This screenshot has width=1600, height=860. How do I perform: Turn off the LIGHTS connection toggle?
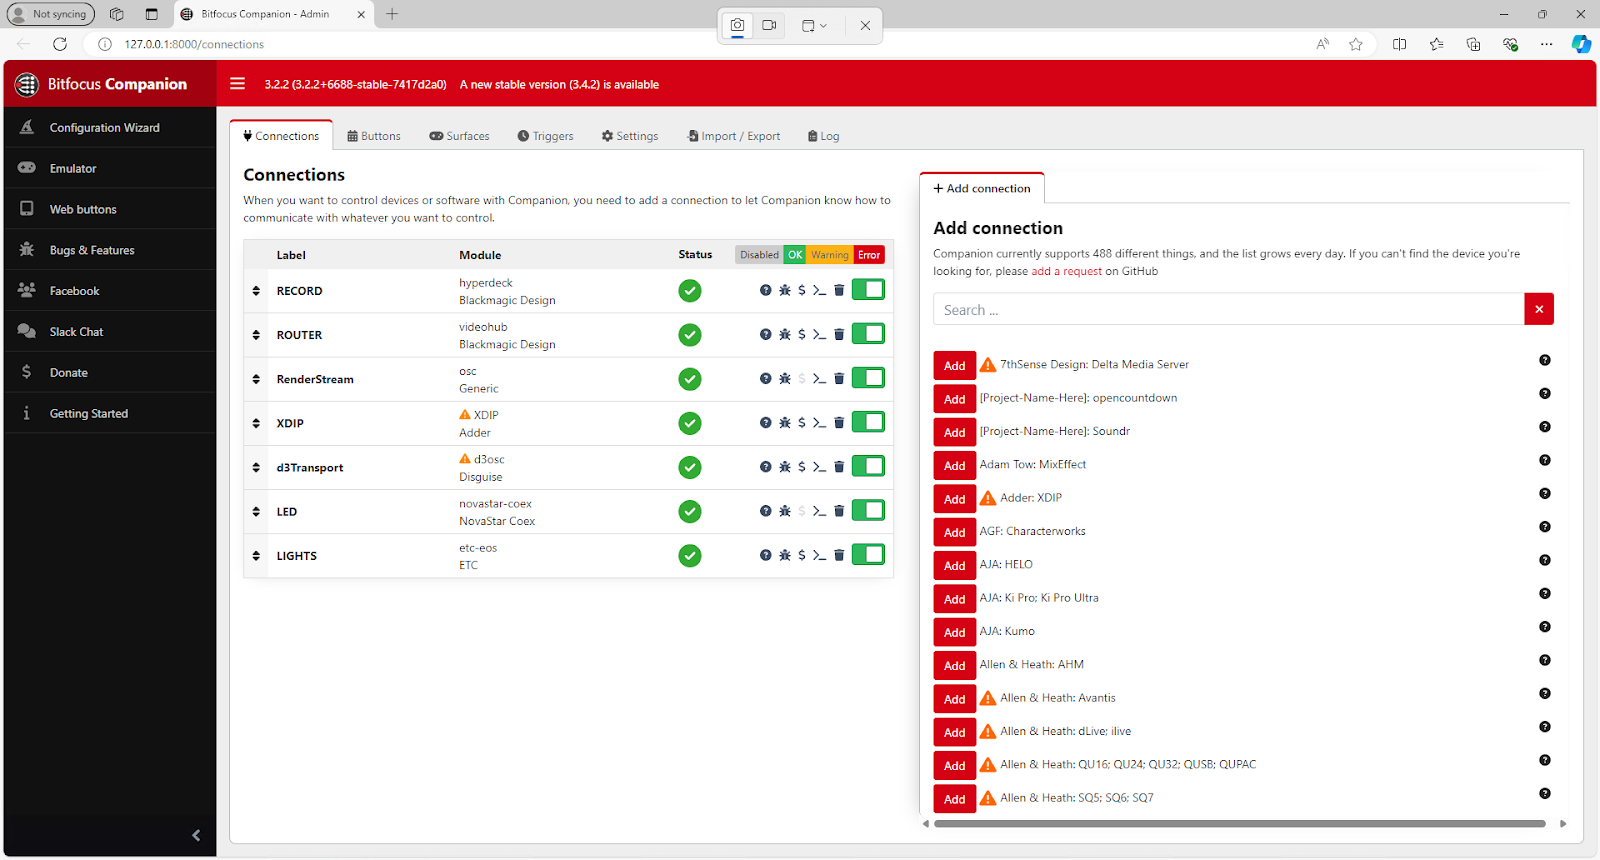pyautogui.click(x=868, y=554)
